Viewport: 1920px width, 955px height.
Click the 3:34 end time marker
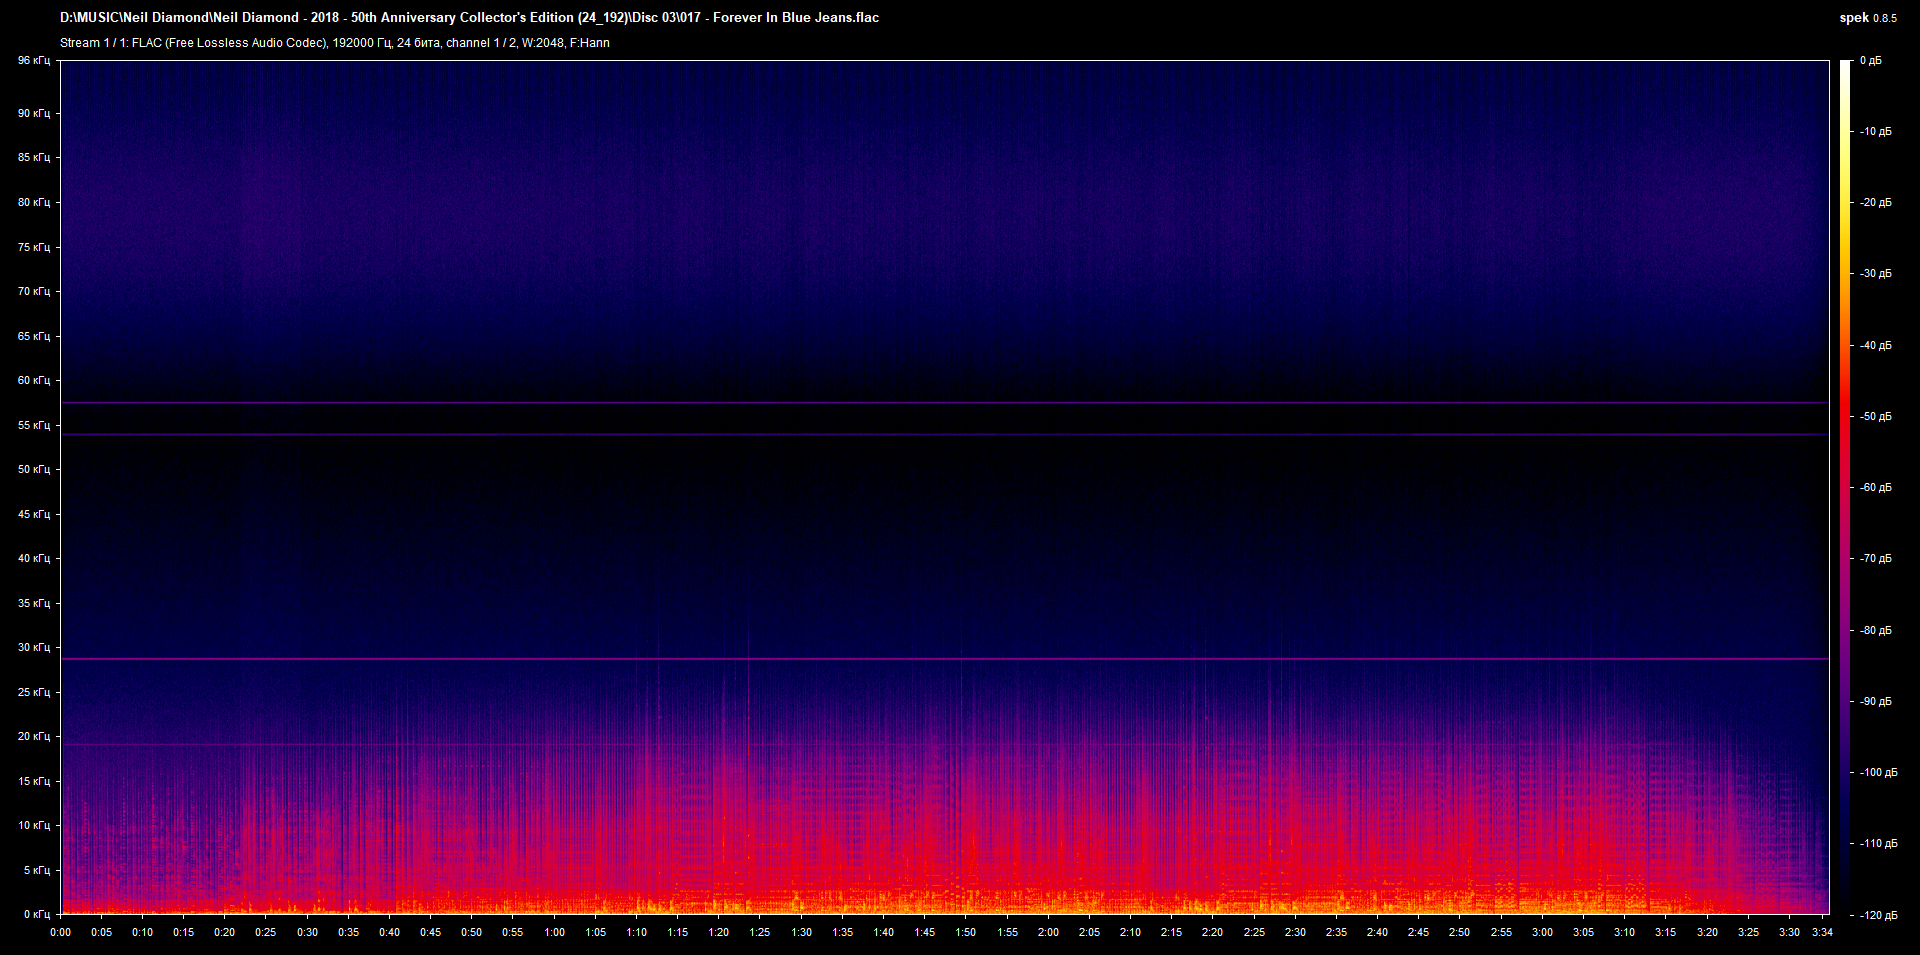point(1822,932)
